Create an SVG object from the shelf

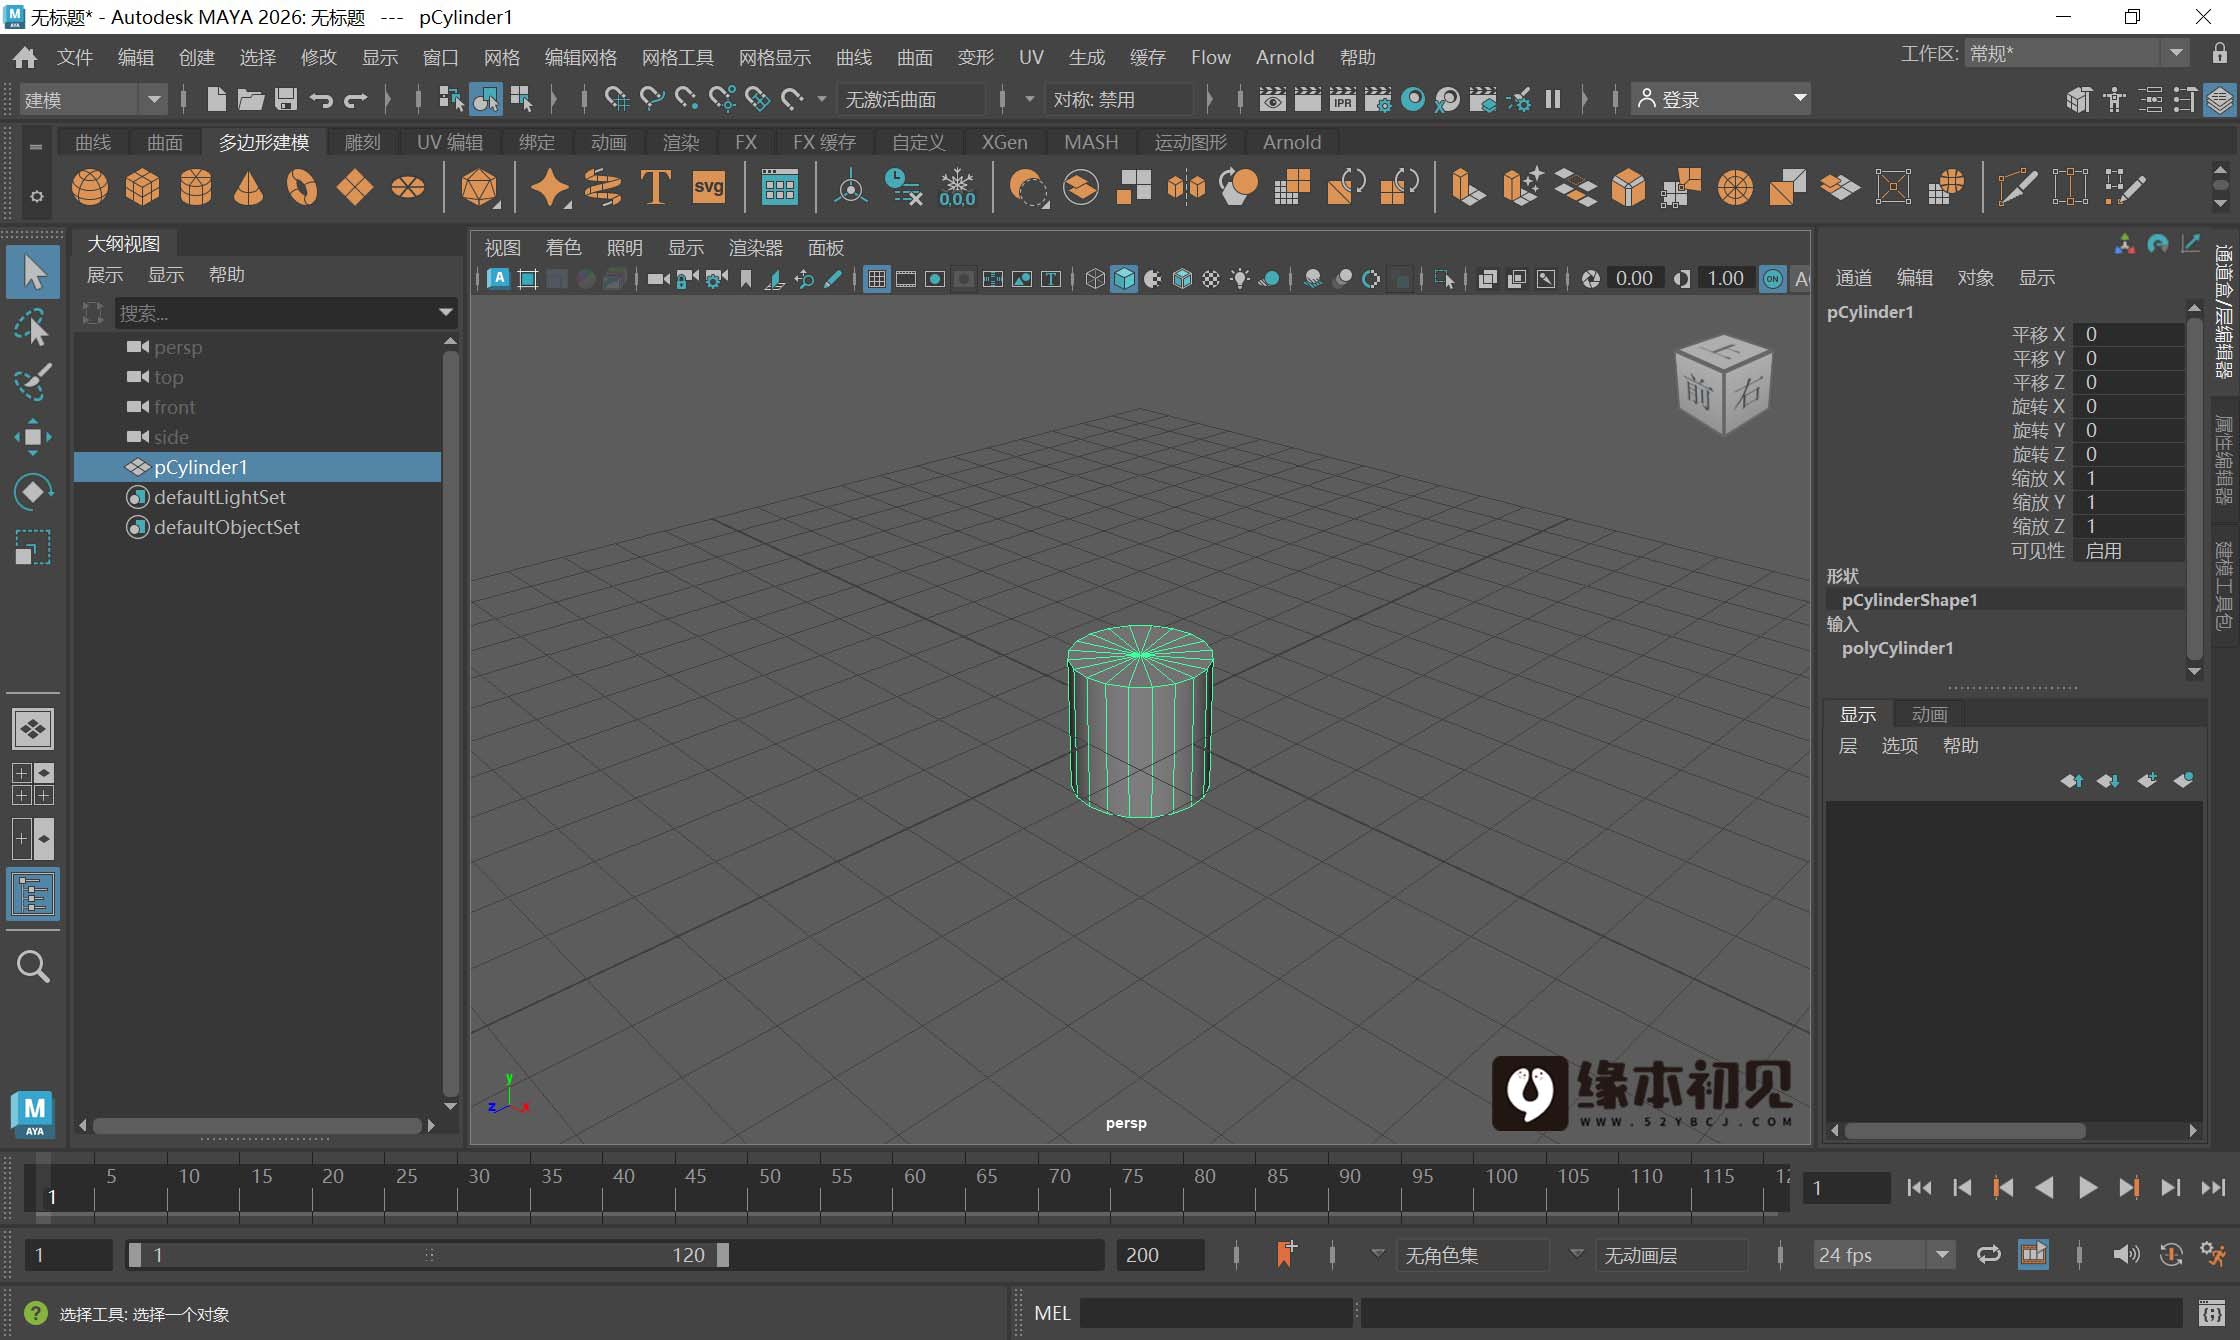click(709, 187)
